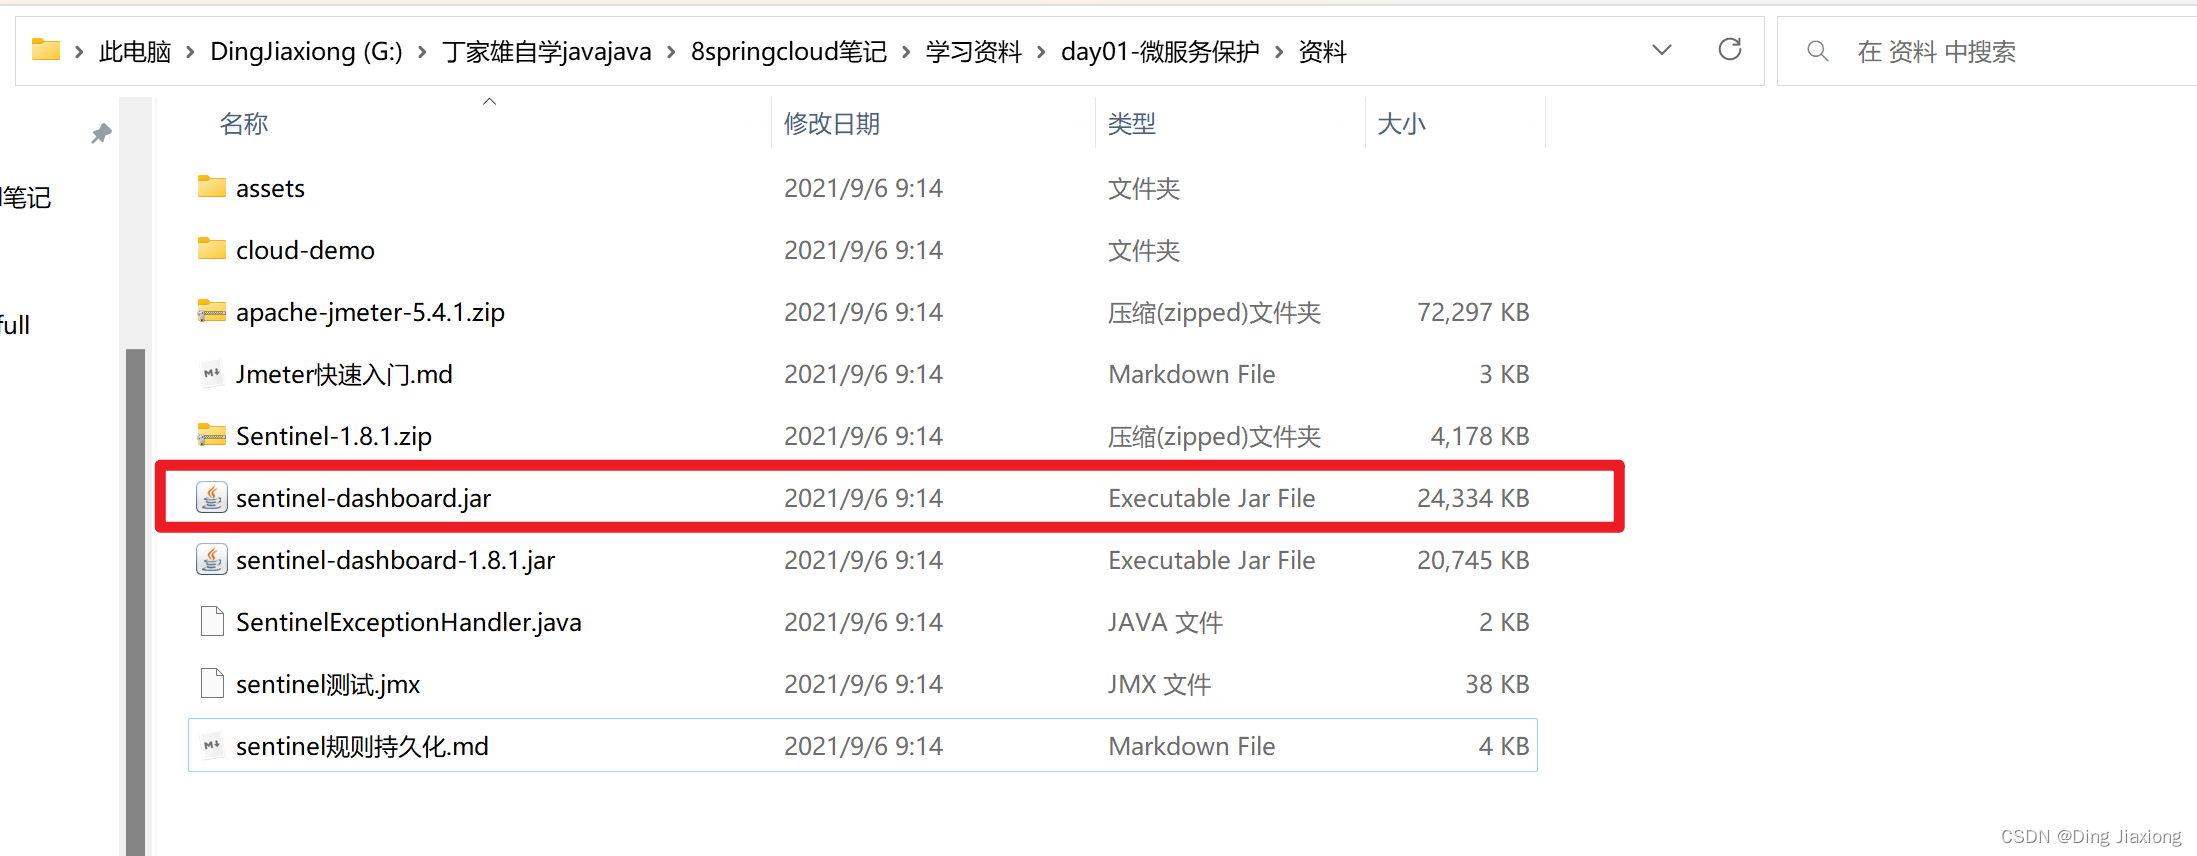The height and width of the screenshot is (856, 2197).
Task: Go to day01-微服务保护 in breadcrumb
Action: (1160, 51)
